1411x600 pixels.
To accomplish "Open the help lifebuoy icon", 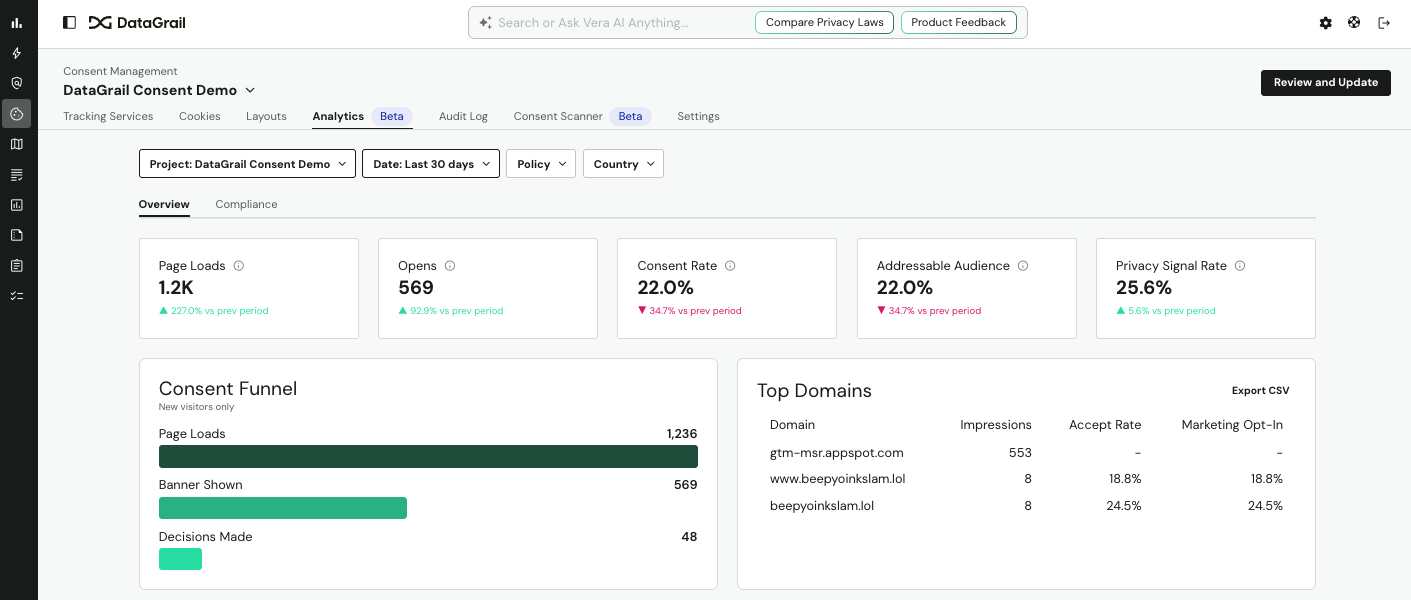I will tap(1354, 22).
